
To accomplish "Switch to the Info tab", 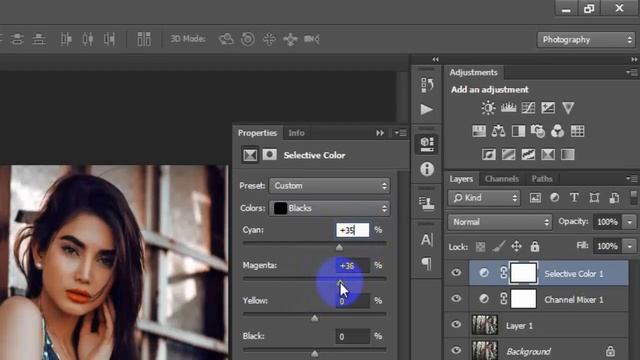I will pyautogui.click(x=296, y=133).
